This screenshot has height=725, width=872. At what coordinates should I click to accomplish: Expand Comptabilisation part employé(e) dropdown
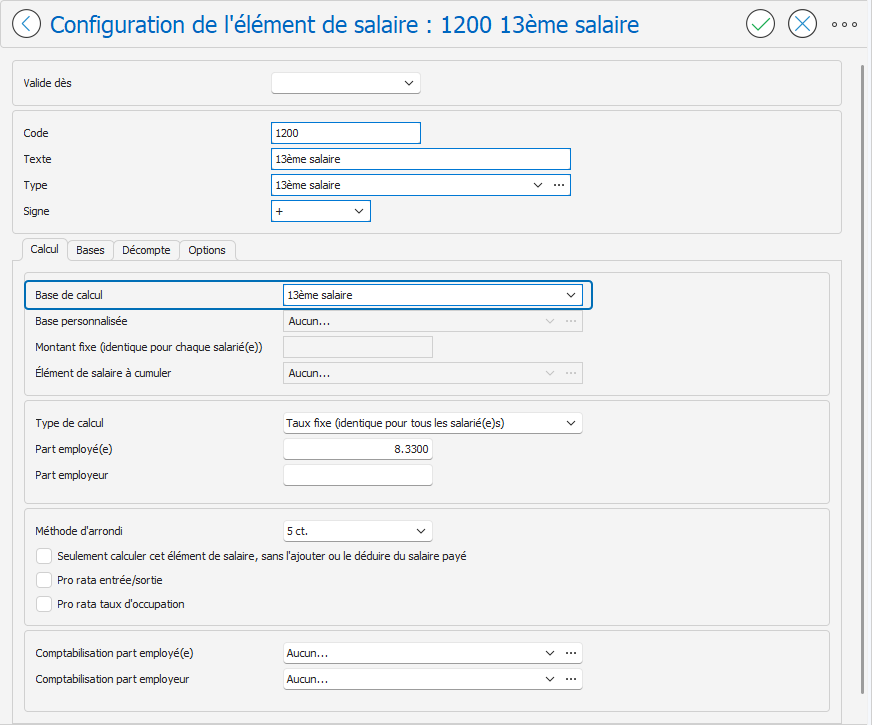coord(549,653)
